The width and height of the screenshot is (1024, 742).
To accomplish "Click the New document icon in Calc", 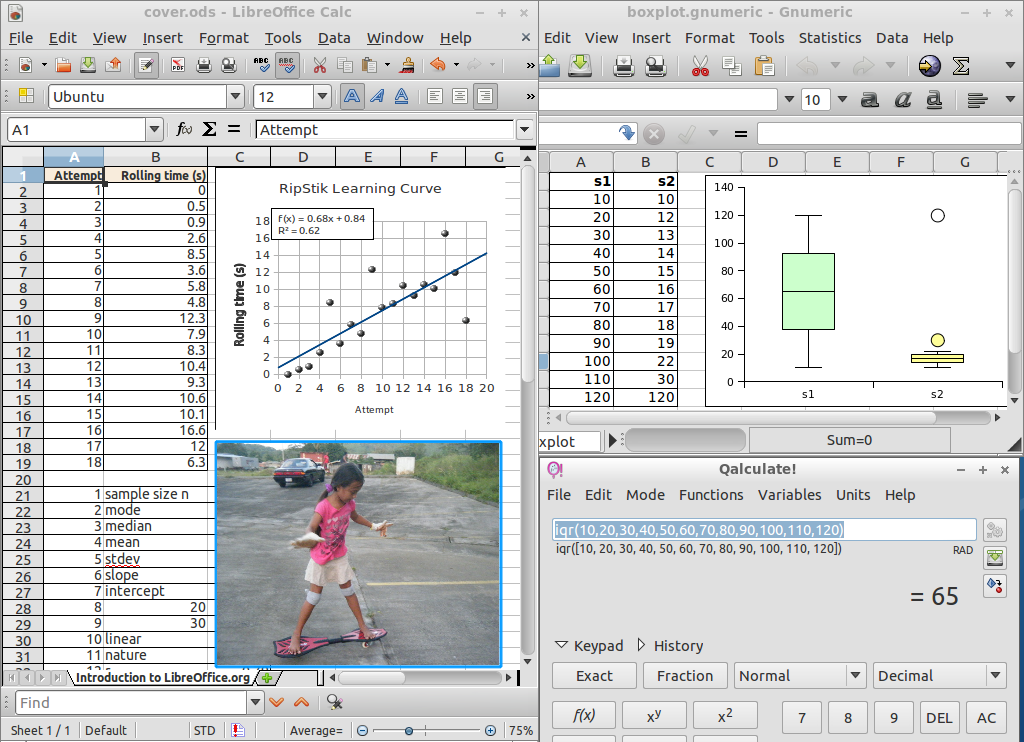I will pos(25,65).
